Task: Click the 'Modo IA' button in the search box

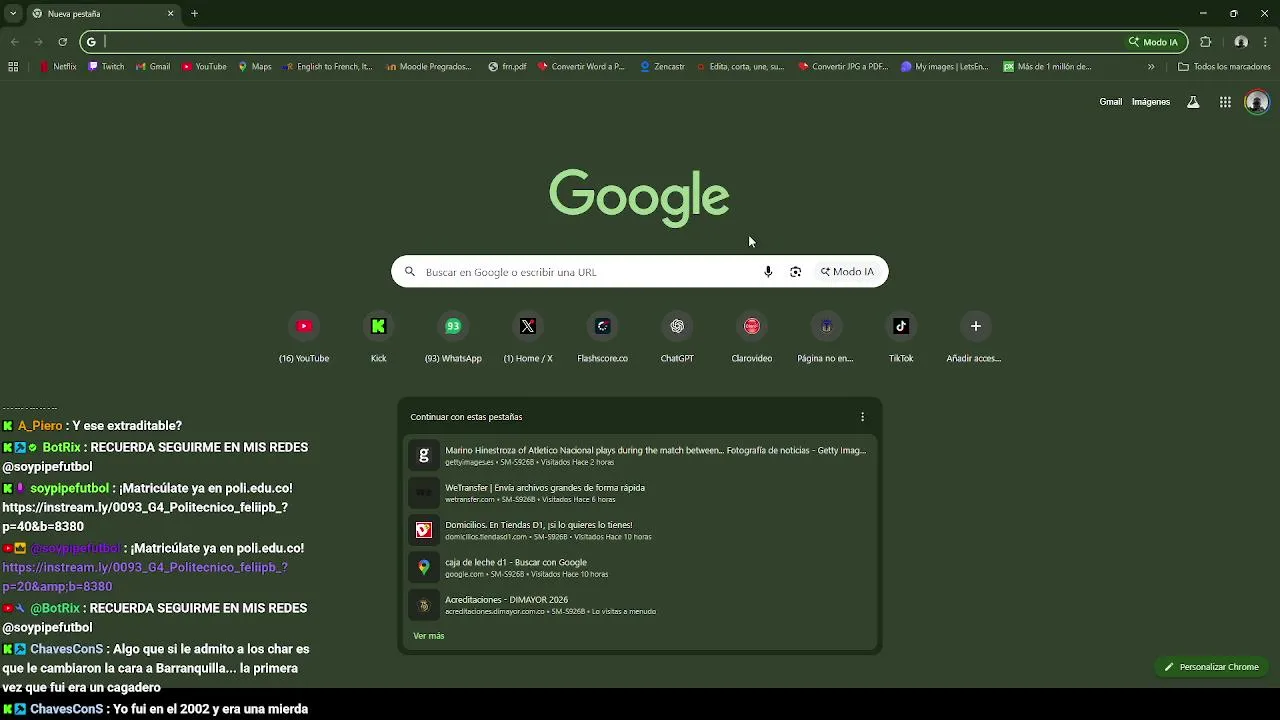Action: click(x=848, y=272)
